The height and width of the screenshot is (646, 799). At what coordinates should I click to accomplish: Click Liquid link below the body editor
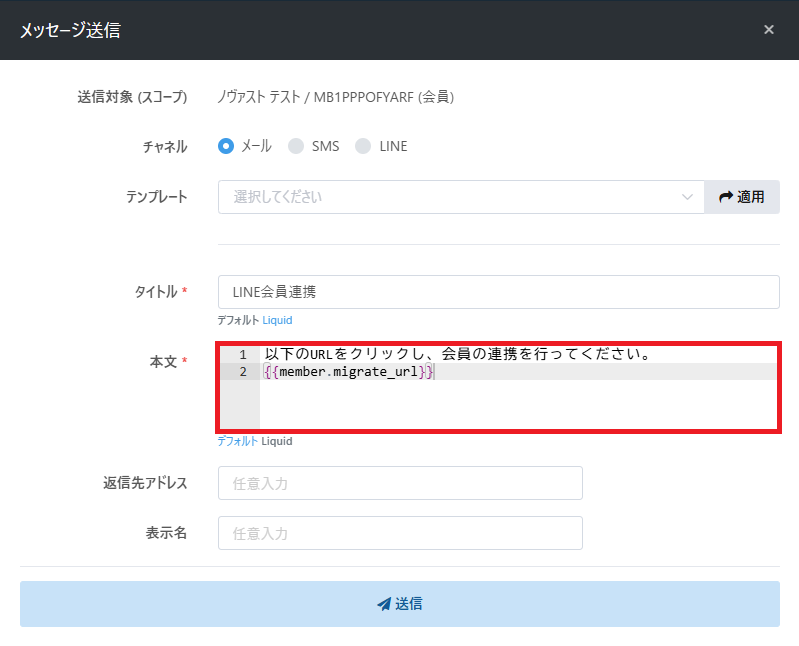point(278,441)
